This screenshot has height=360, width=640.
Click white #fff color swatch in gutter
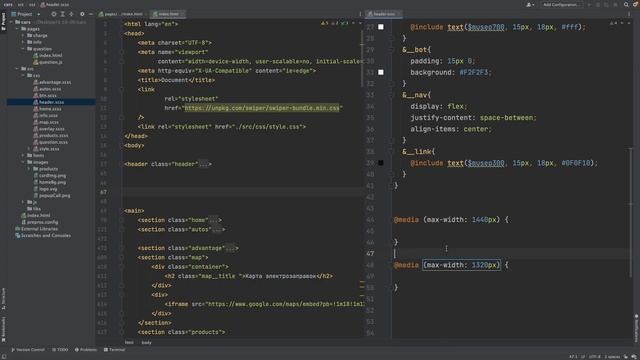(x=381, y=27)
